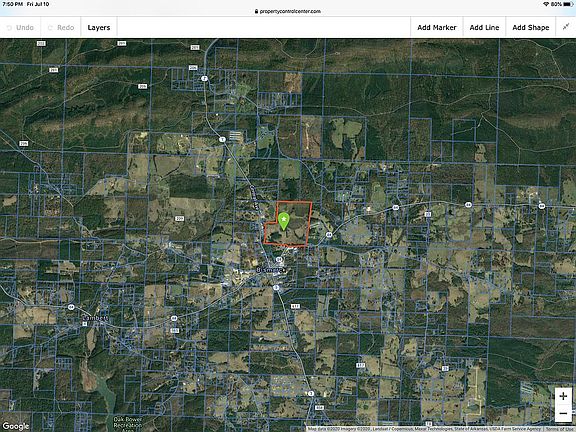
Task: Click the Redo arrow icon
Action: point(50,28)
